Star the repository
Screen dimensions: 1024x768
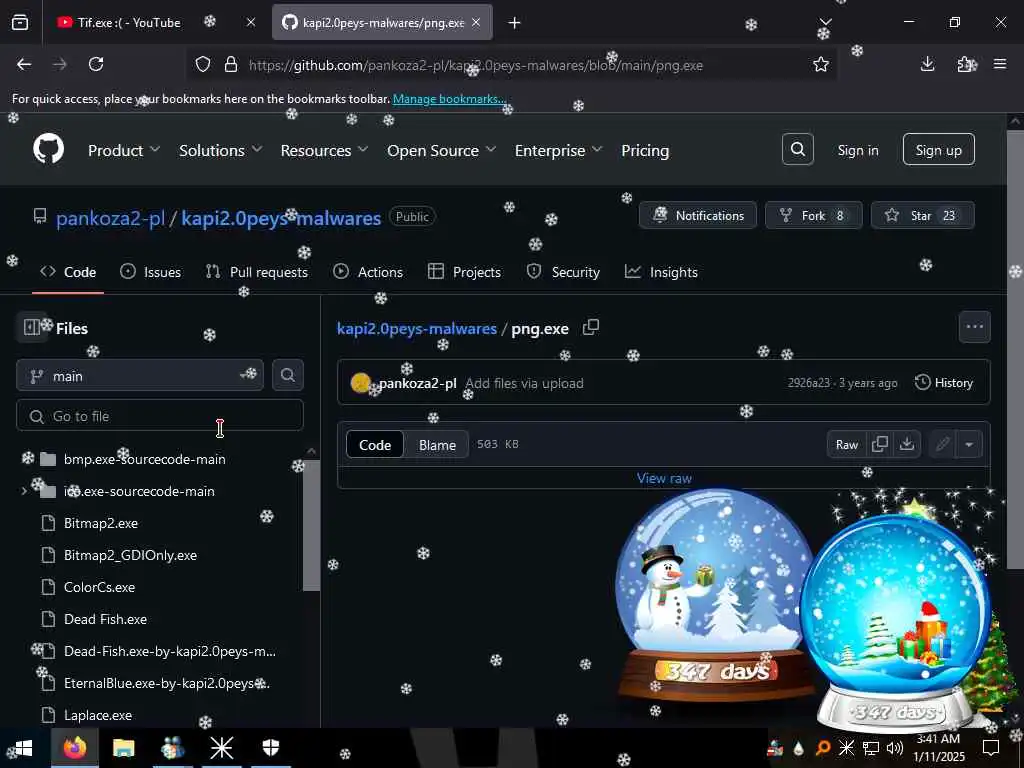click(x=922, y=215)
